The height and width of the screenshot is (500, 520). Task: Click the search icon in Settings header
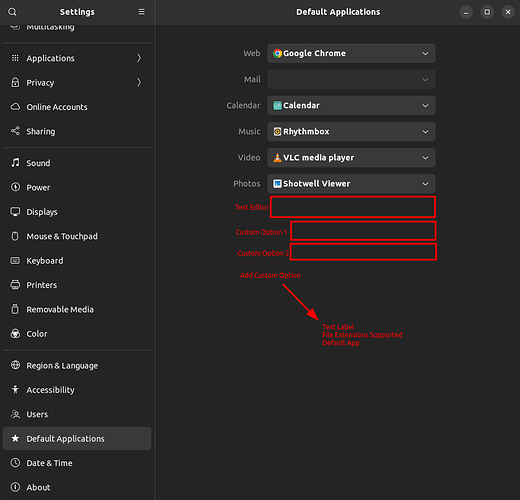pos(12,12)
